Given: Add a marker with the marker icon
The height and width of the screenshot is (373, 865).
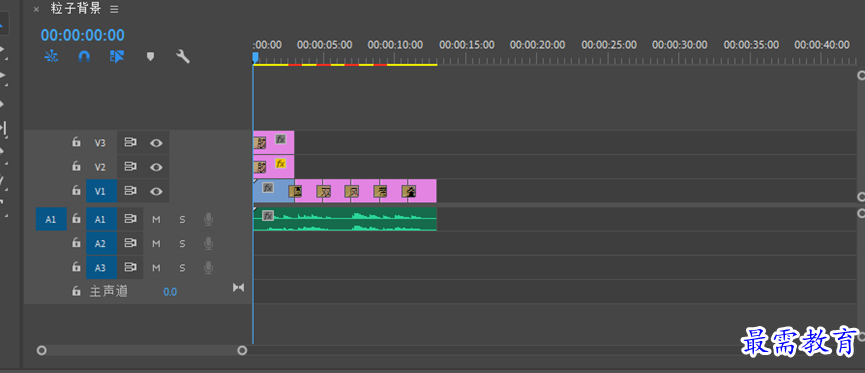Looking at the screenshot, I should [x=150, y=56].
